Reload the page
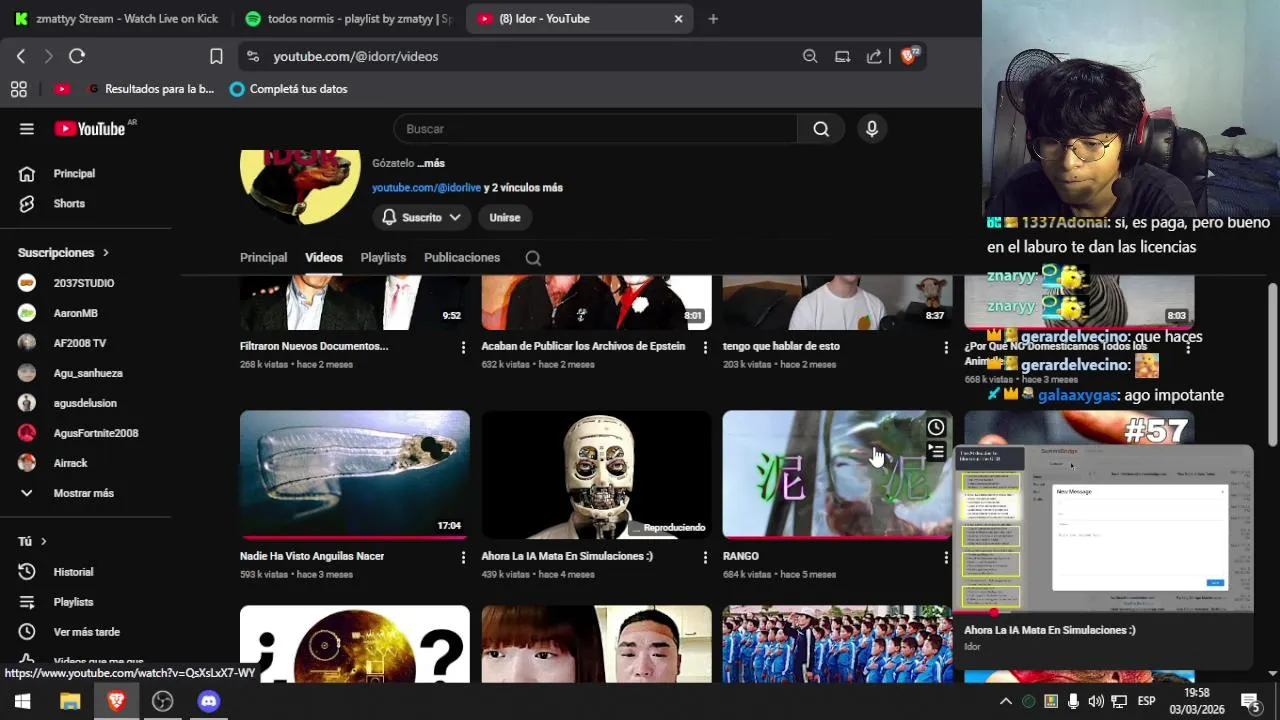 click(x=77, y=56)
